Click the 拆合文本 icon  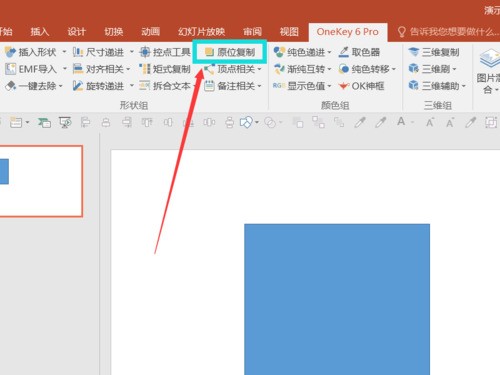(145, 86)
